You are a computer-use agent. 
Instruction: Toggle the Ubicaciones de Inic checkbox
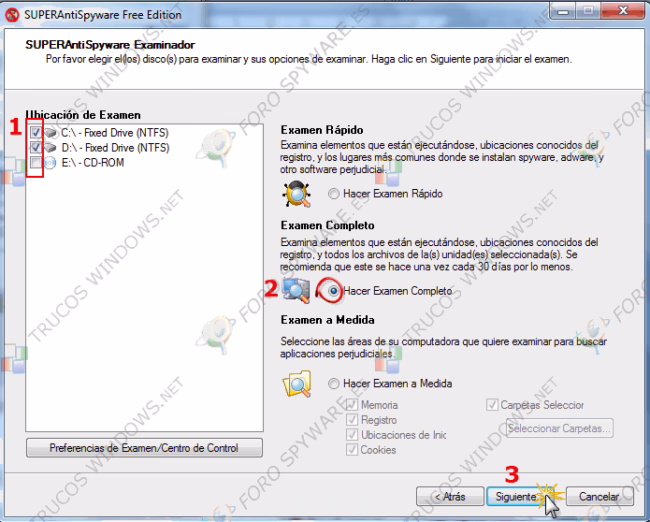[x=352, y=435]
